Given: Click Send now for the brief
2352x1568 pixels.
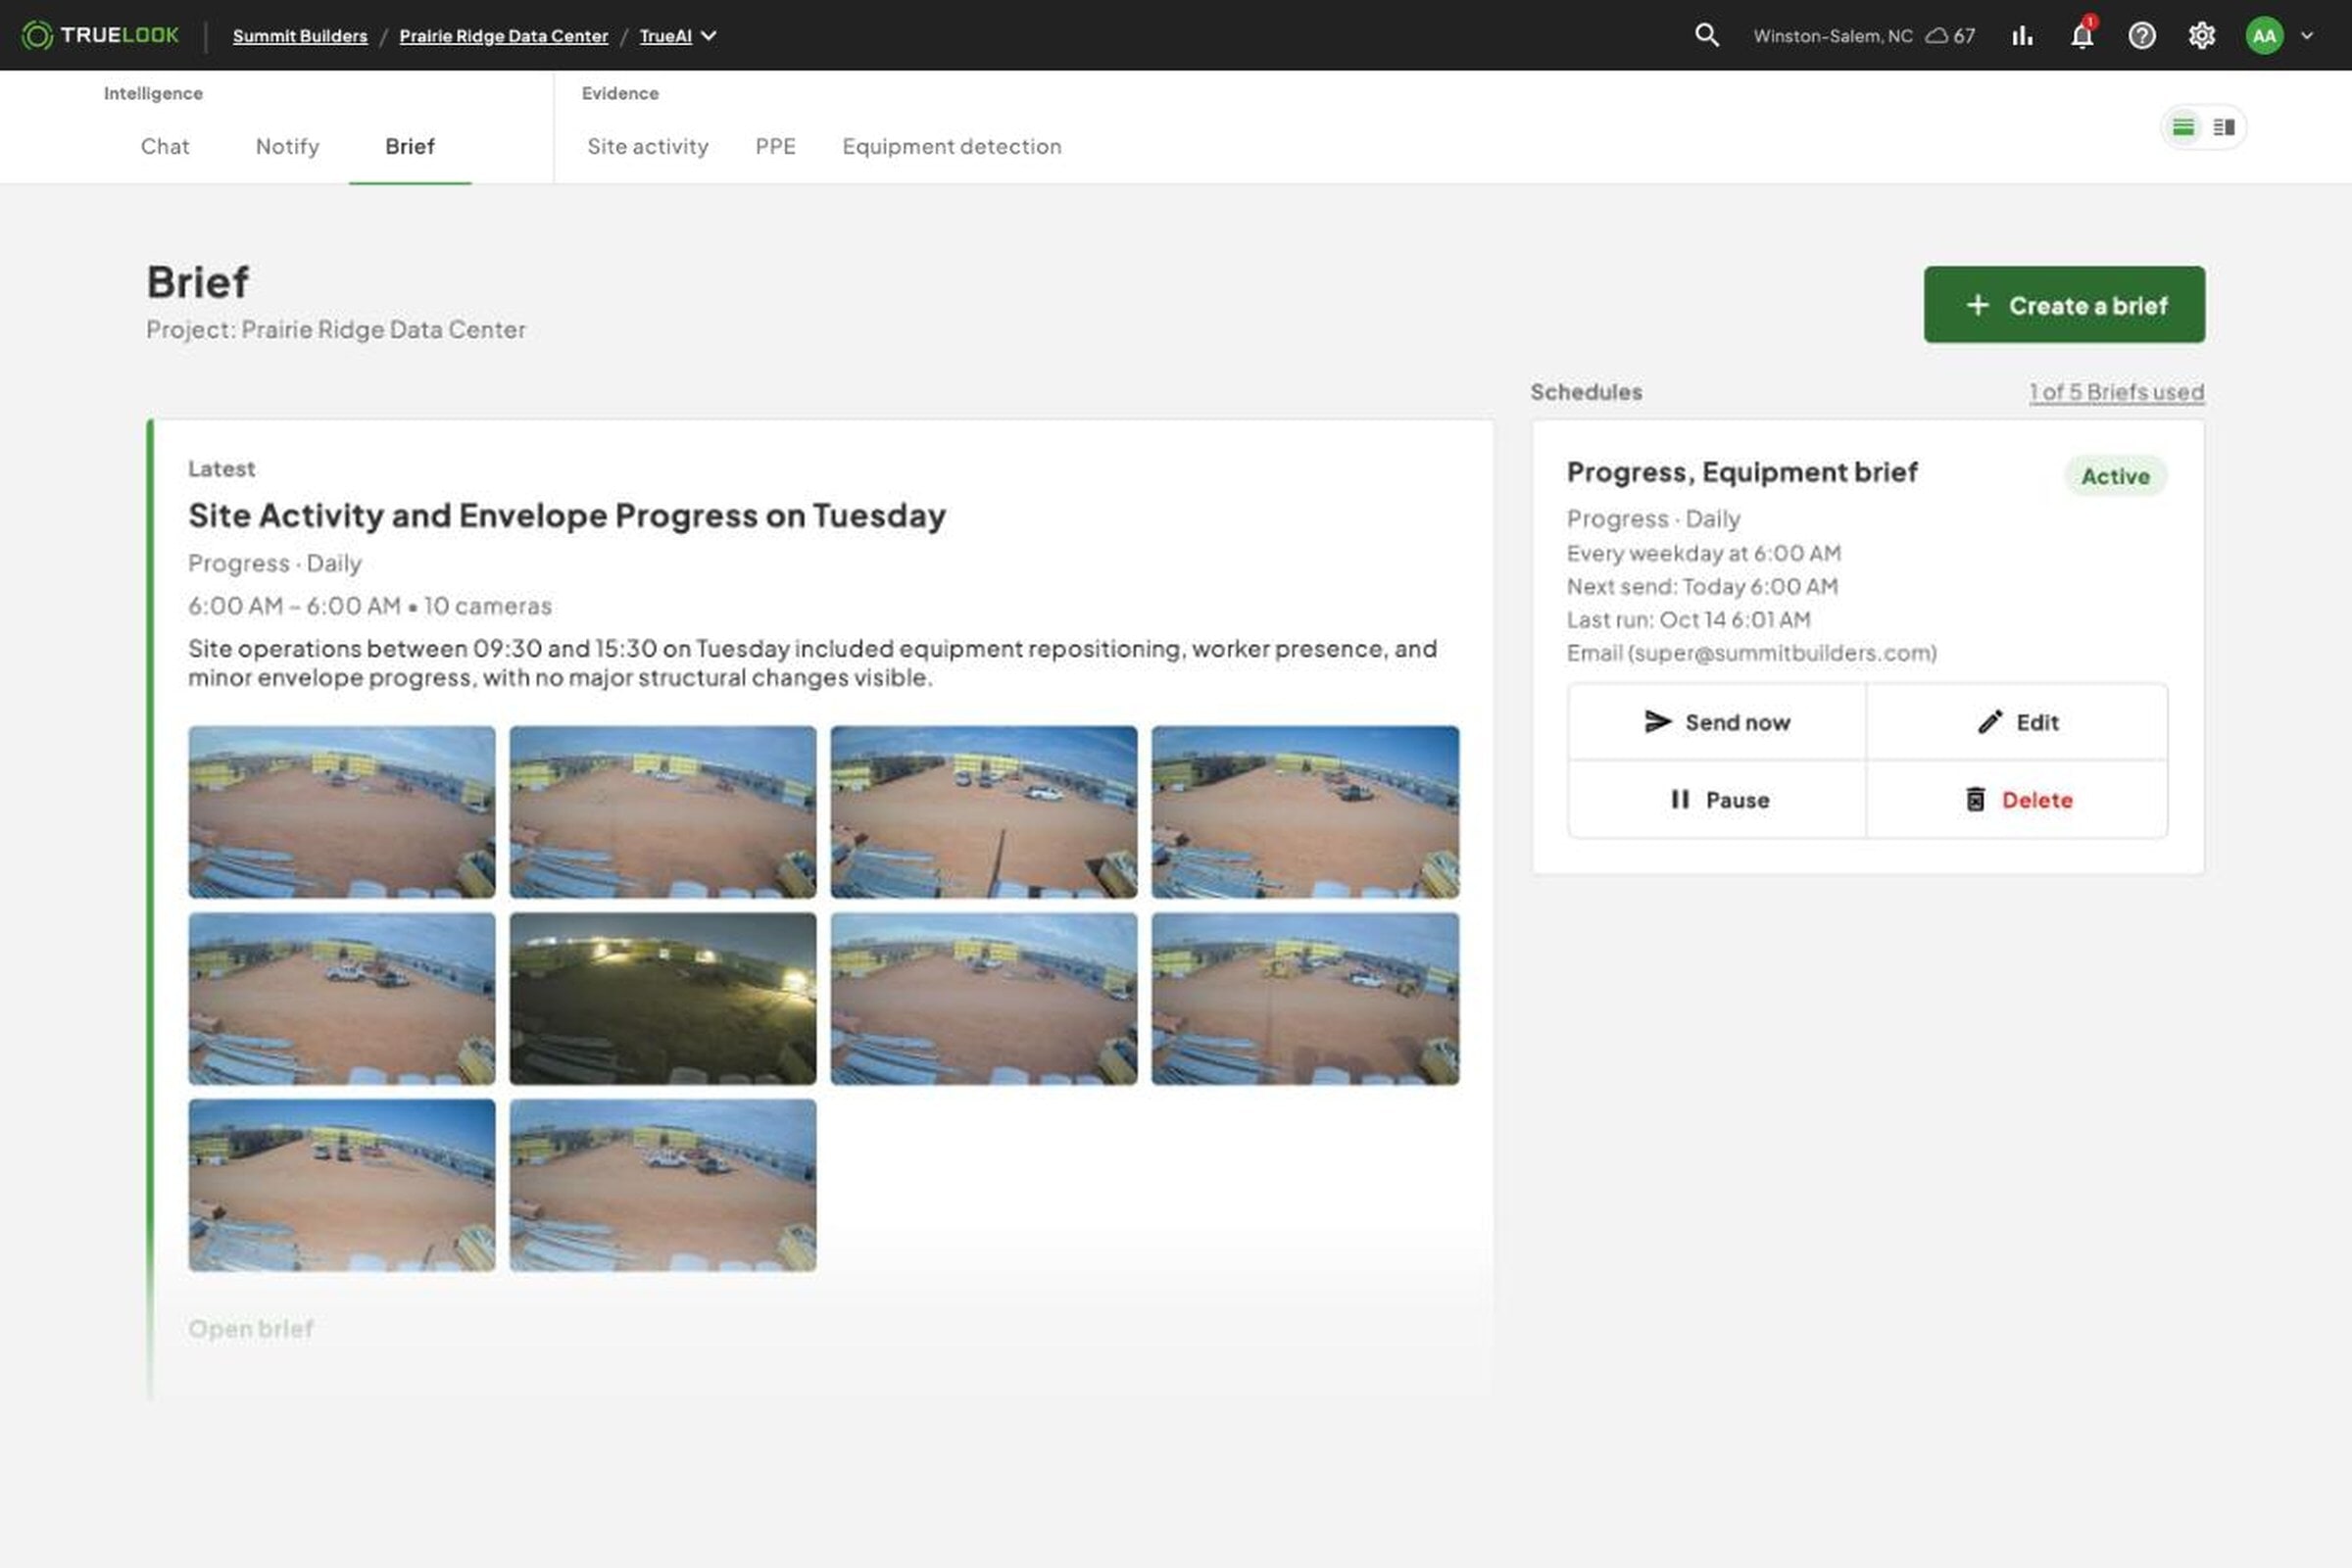Looking at the screenshot, I should 1717,722.
